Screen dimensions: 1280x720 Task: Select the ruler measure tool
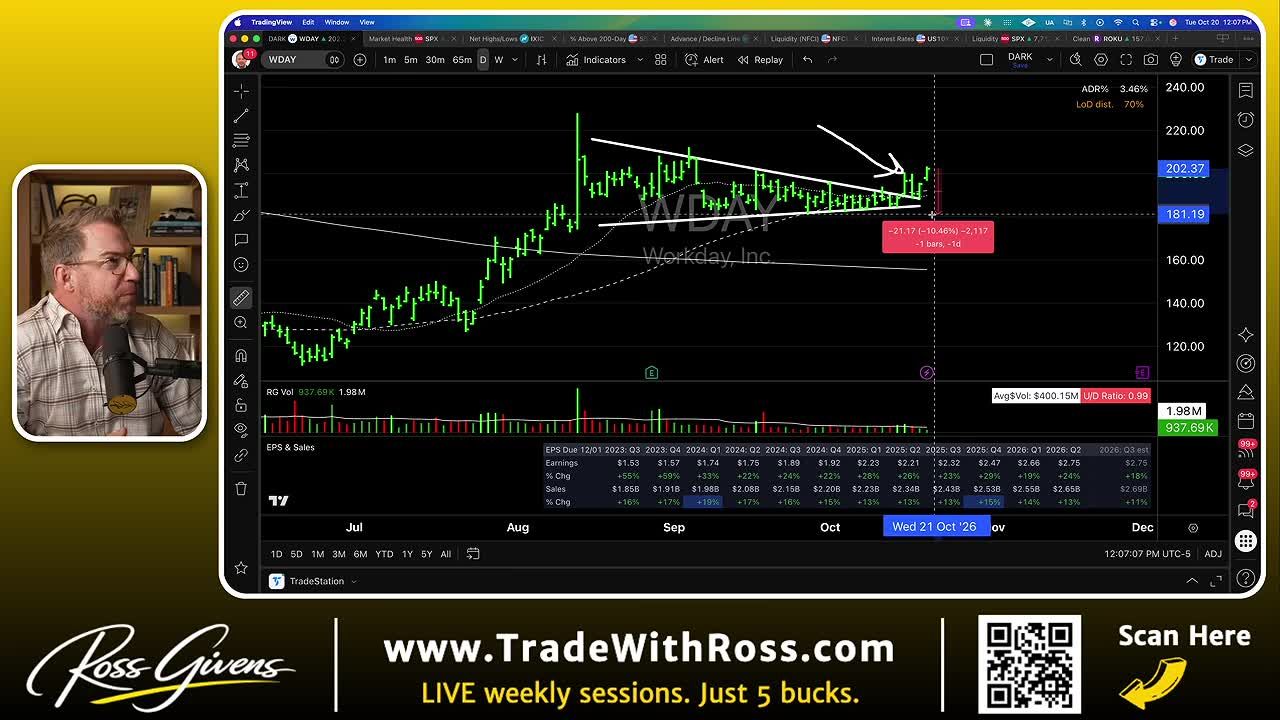[241, 298]
